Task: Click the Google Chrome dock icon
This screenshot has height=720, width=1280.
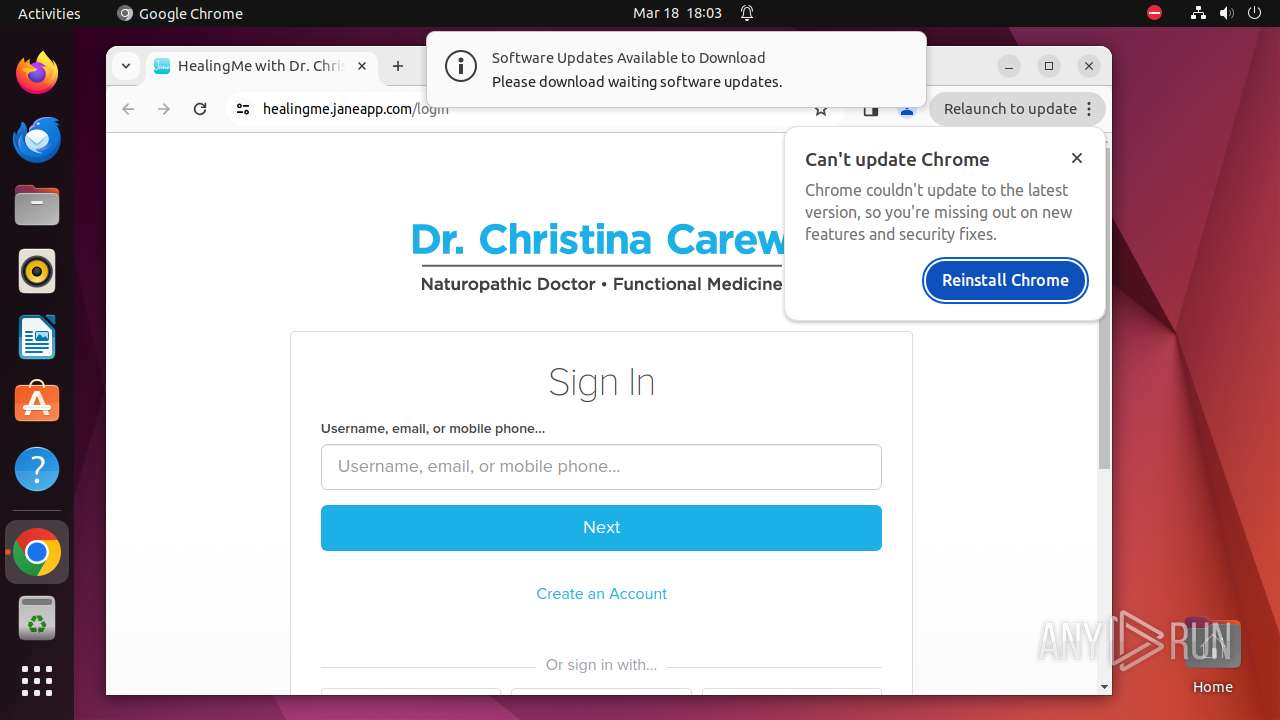Action: pos(37,552)
